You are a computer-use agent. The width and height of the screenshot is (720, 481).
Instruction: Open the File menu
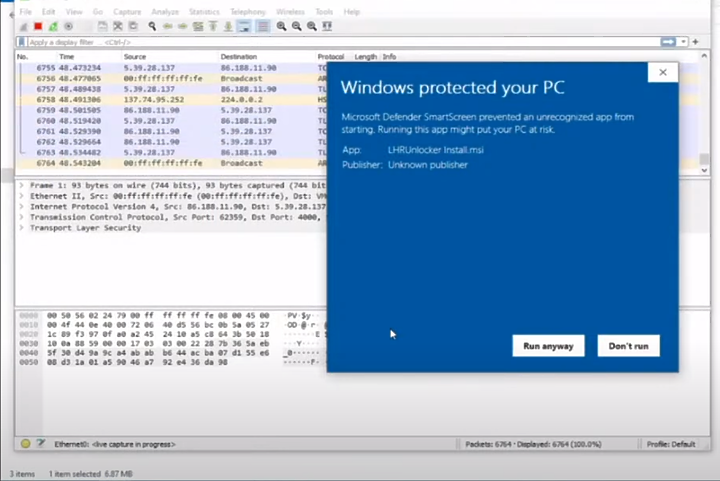tap(26, 11)
